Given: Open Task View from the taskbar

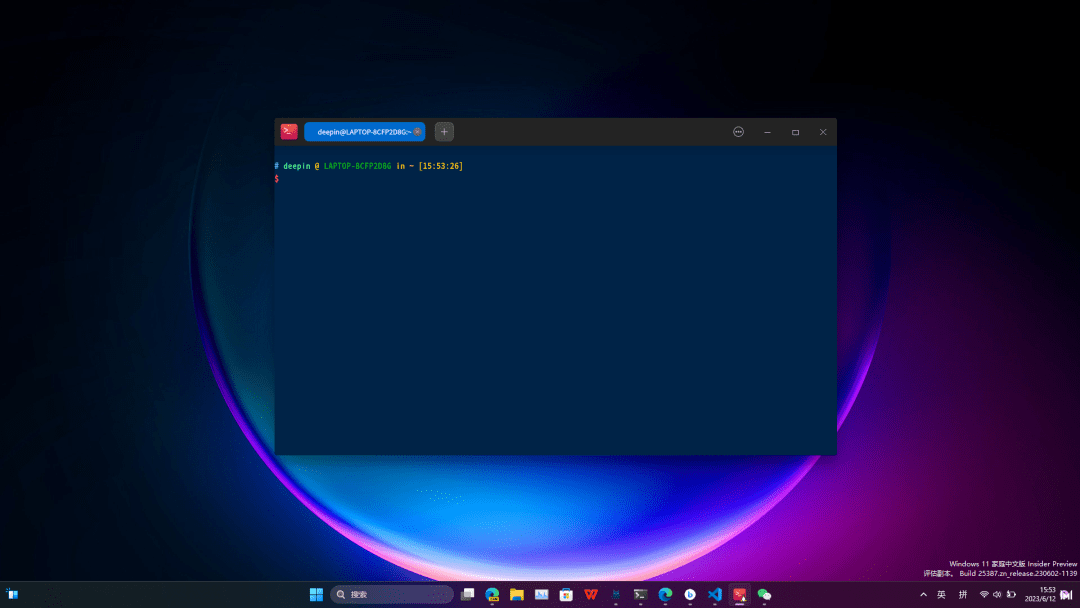Looking at the screenshot, I should pos(467,594).
